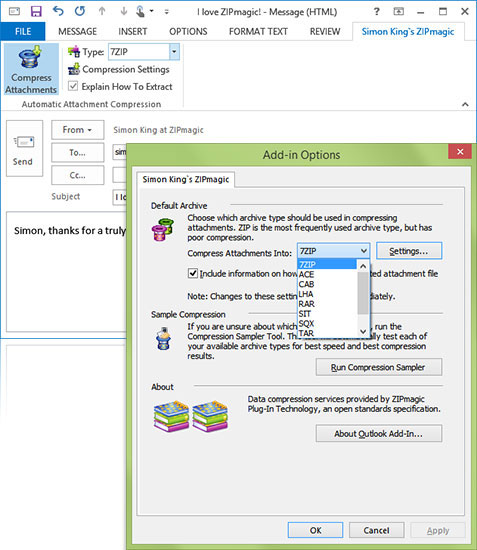Choose RAR in the archive list
477x550 pixels.
pos(327,304)
